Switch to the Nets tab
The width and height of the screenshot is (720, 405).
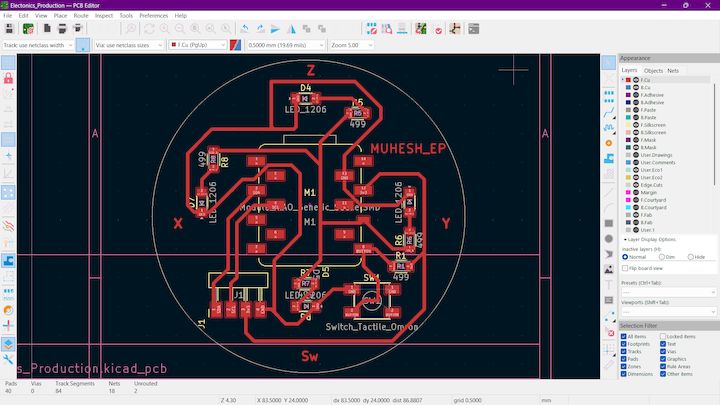[673, 71]
